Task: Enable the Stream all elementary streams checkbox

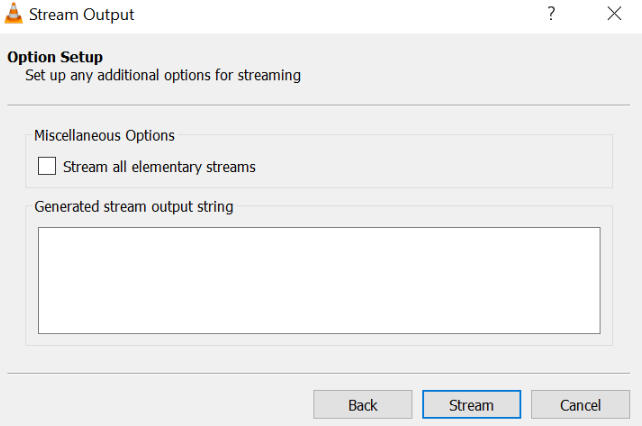Action: (47, 167)
